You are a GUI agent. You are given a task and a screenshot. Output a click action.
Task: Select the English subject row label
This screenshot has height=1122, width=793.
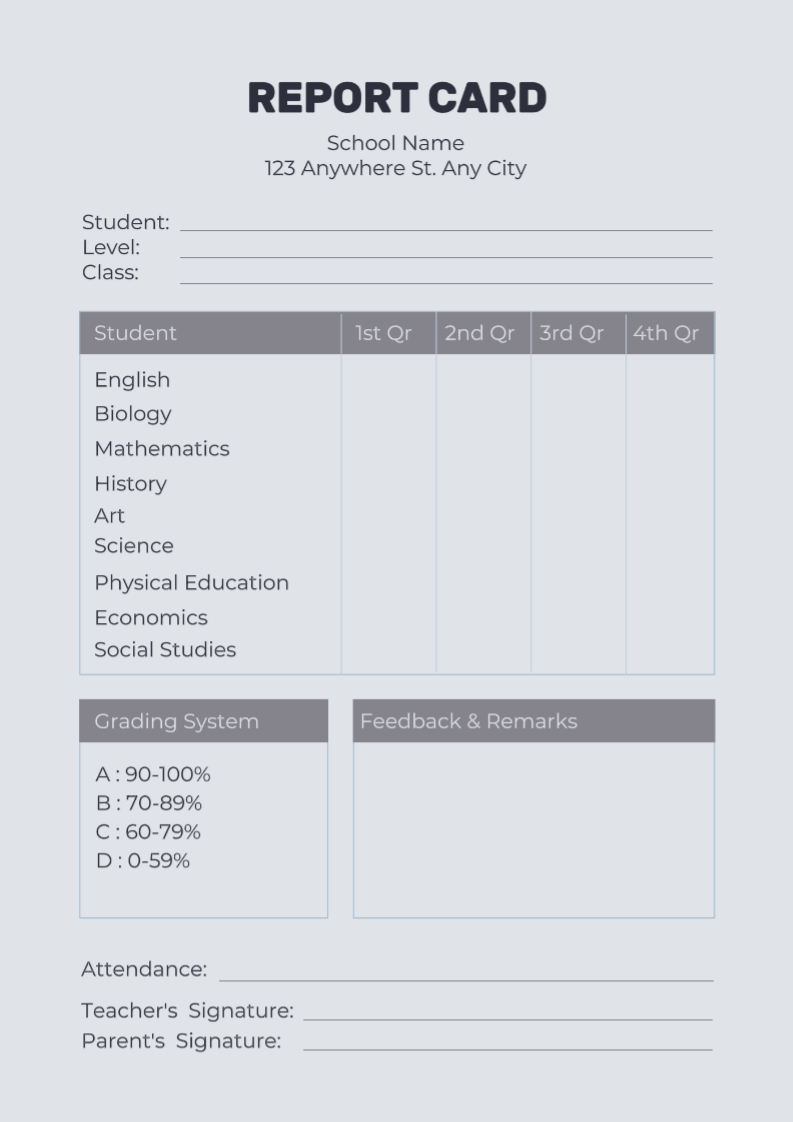(132, 380)
